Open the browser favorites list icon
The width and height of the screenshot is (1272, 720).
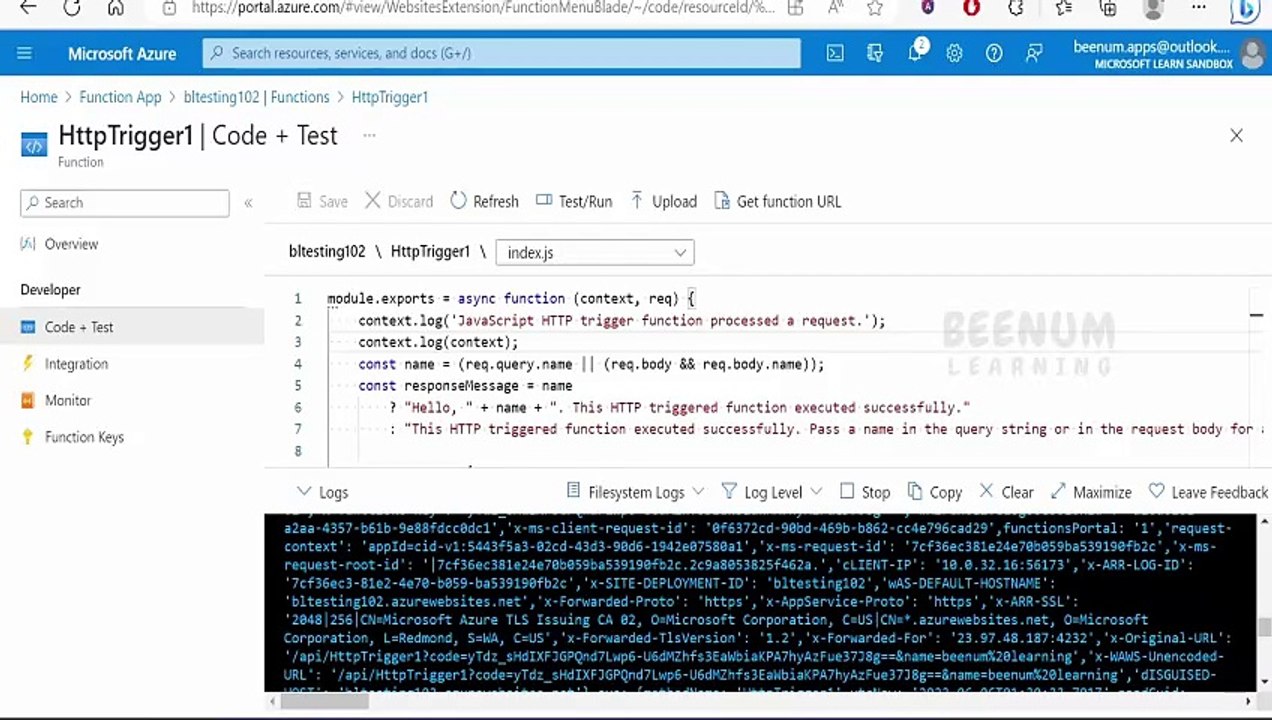pos(1063,8)
